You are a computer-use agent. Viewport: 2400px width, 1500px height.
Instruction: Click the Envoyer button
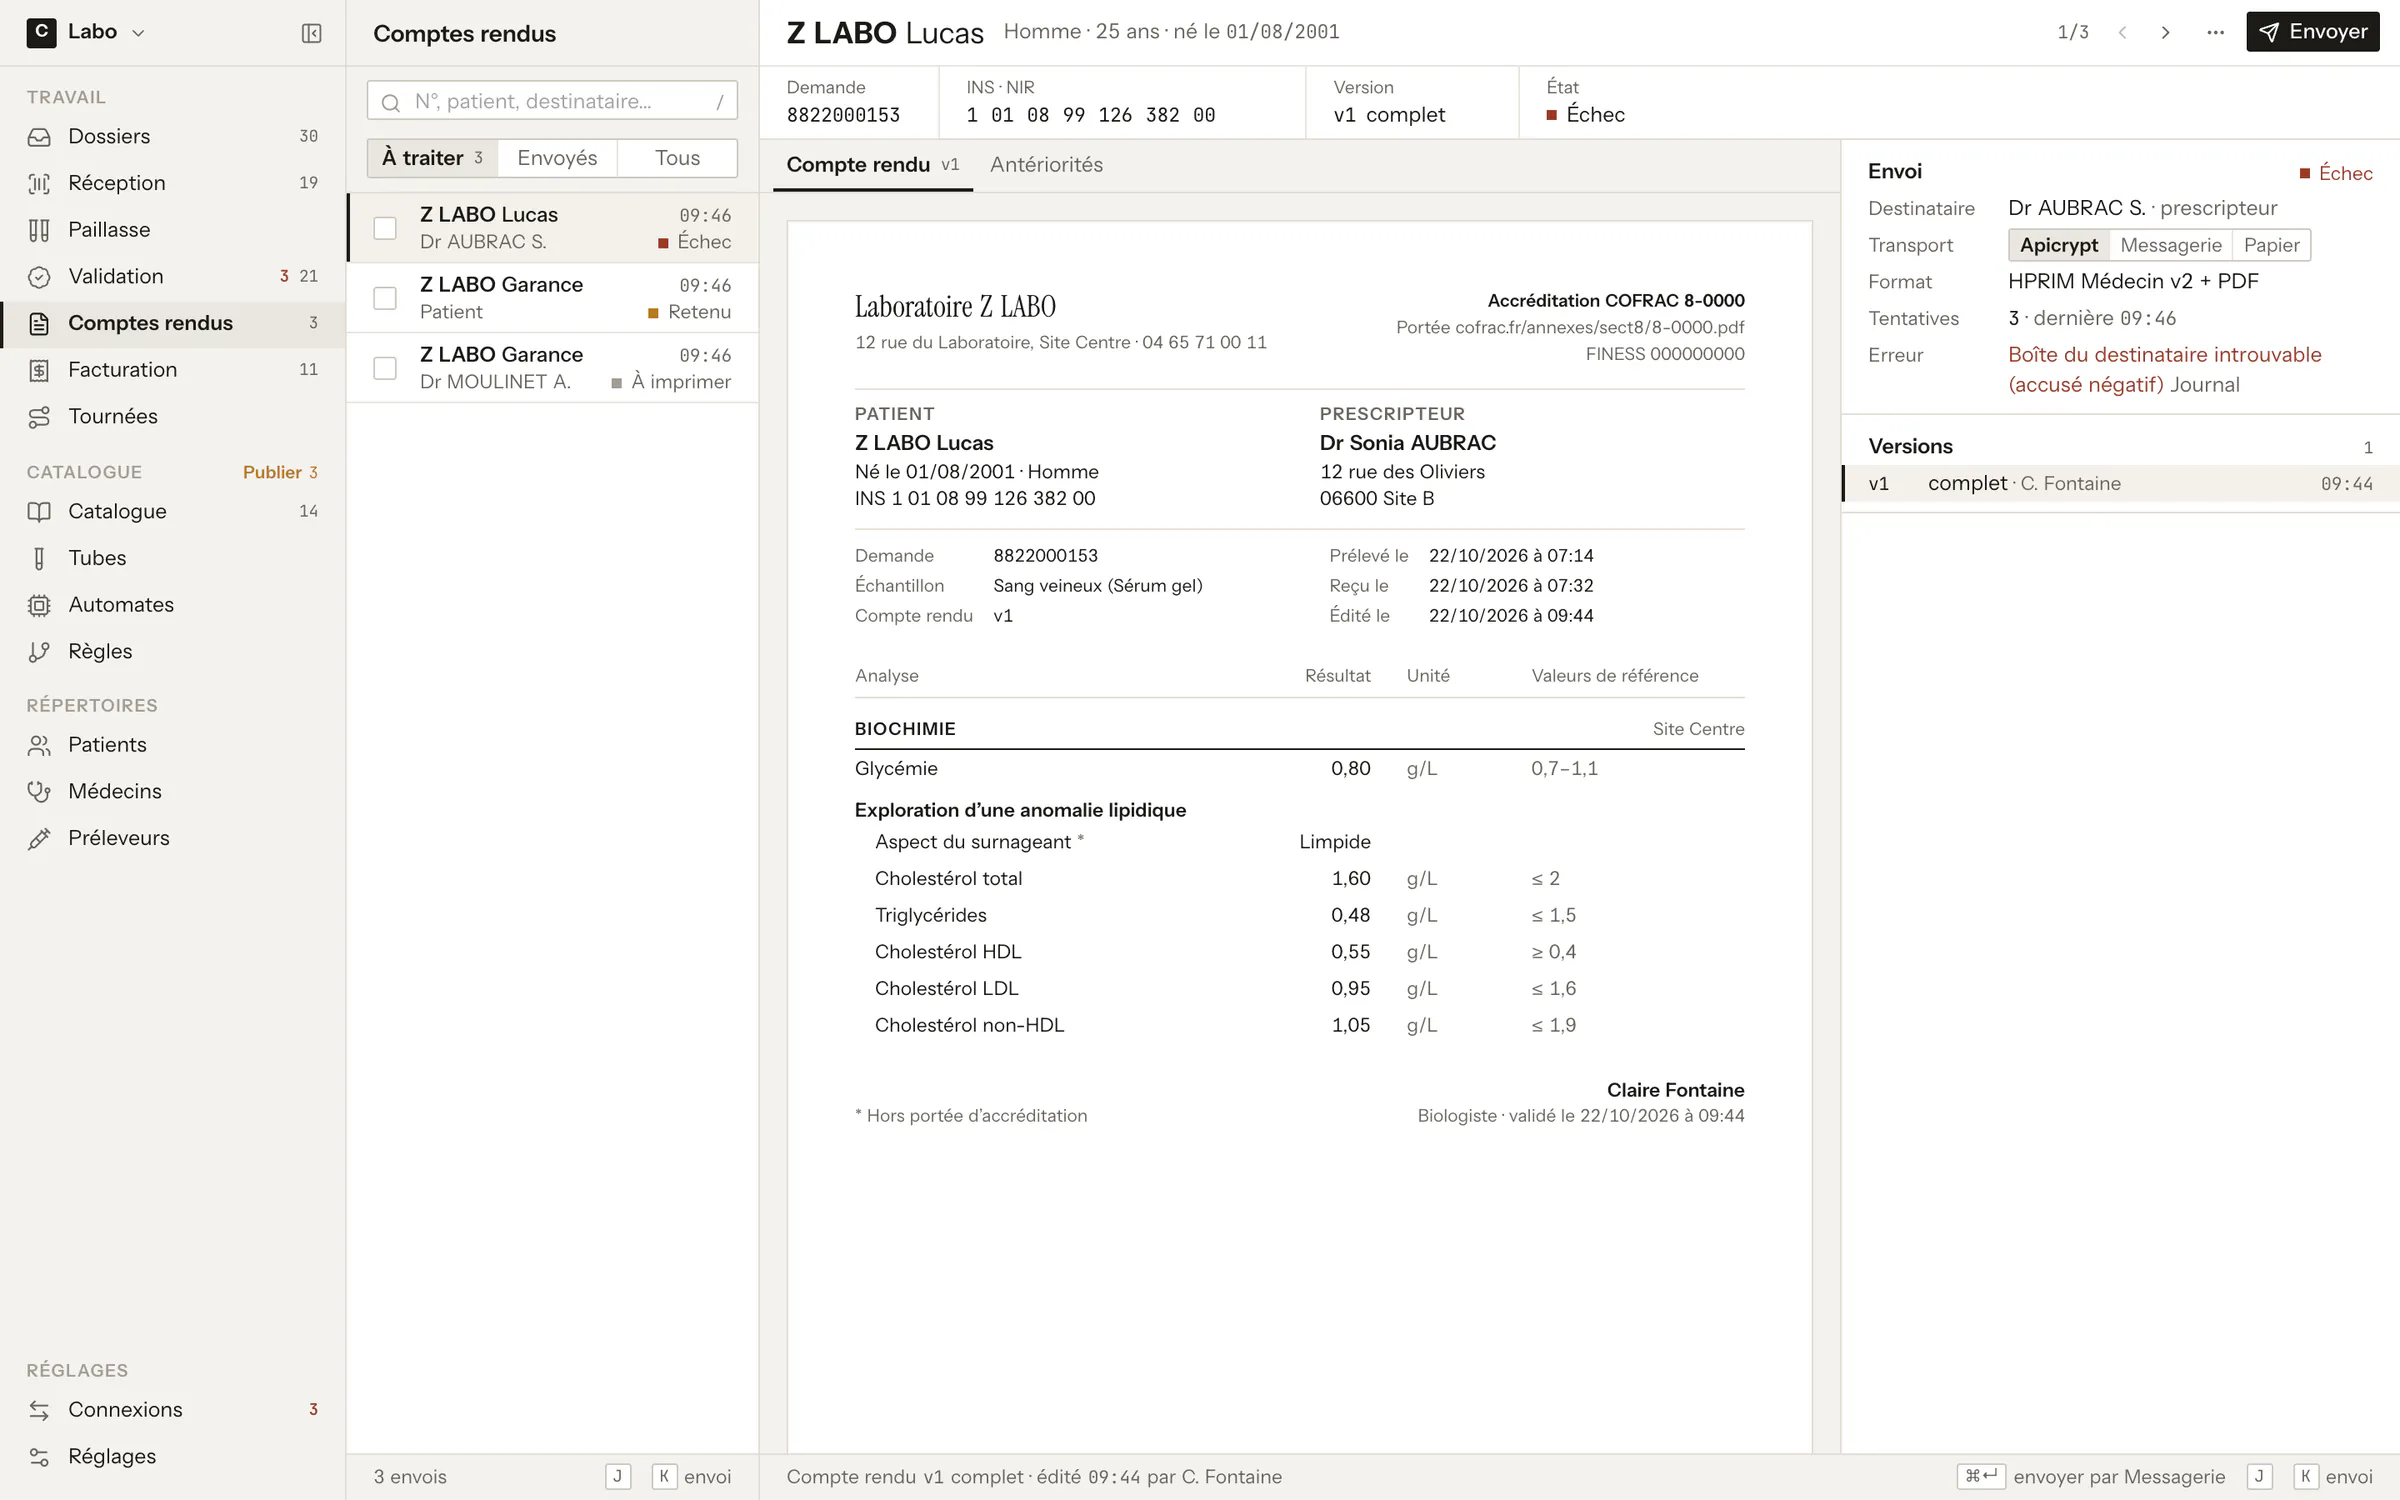(x=2312, y=32)
